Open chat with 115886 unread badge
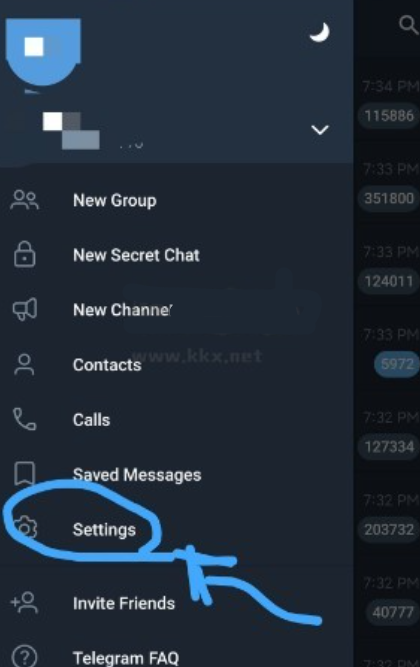The width and height of the screenshot is (420, 667). [x=389, y=115]
